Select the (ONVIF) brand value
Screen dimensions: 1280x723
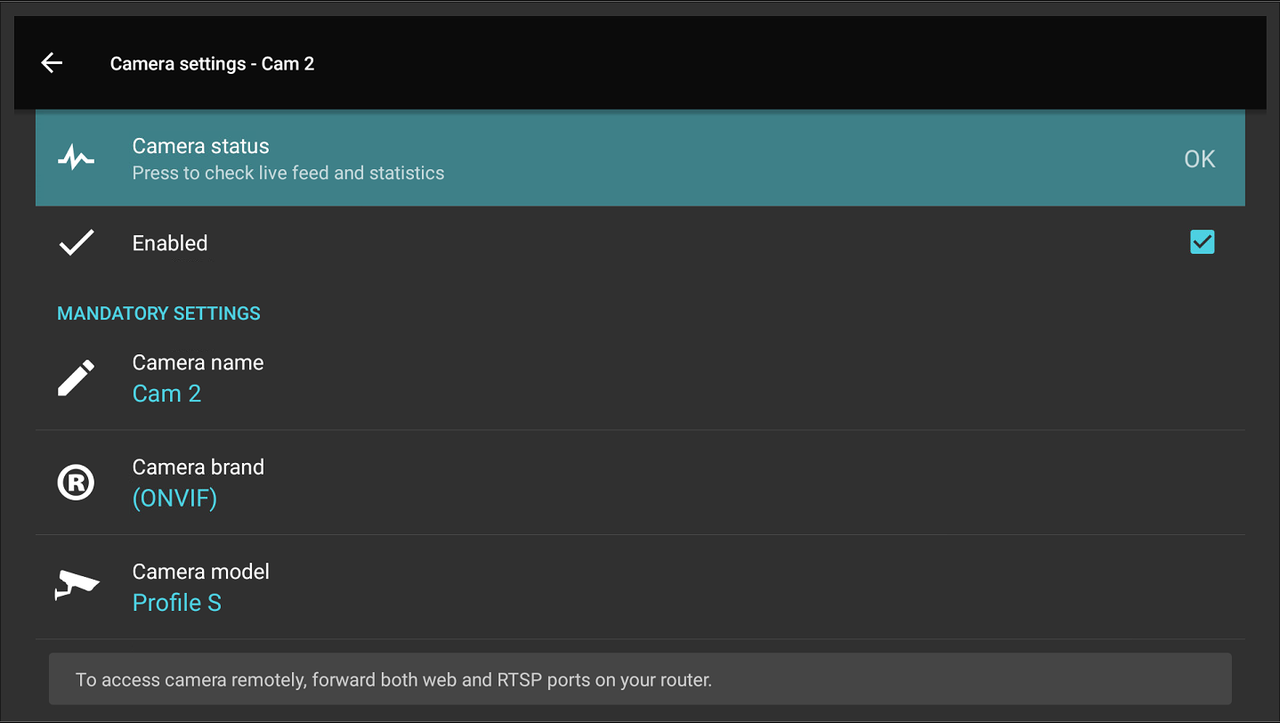[174, 498]
